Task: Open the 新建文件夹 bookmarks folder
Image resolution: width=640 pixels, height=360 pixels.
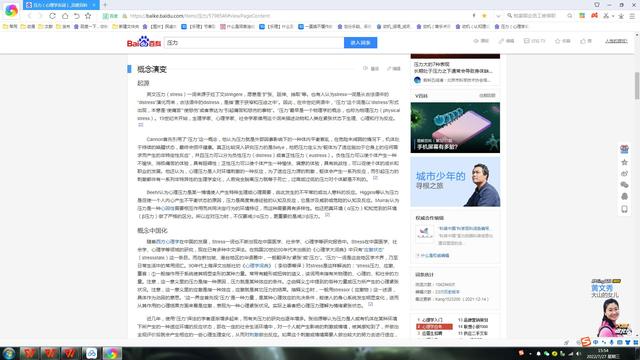Action: tap(126, 27)
